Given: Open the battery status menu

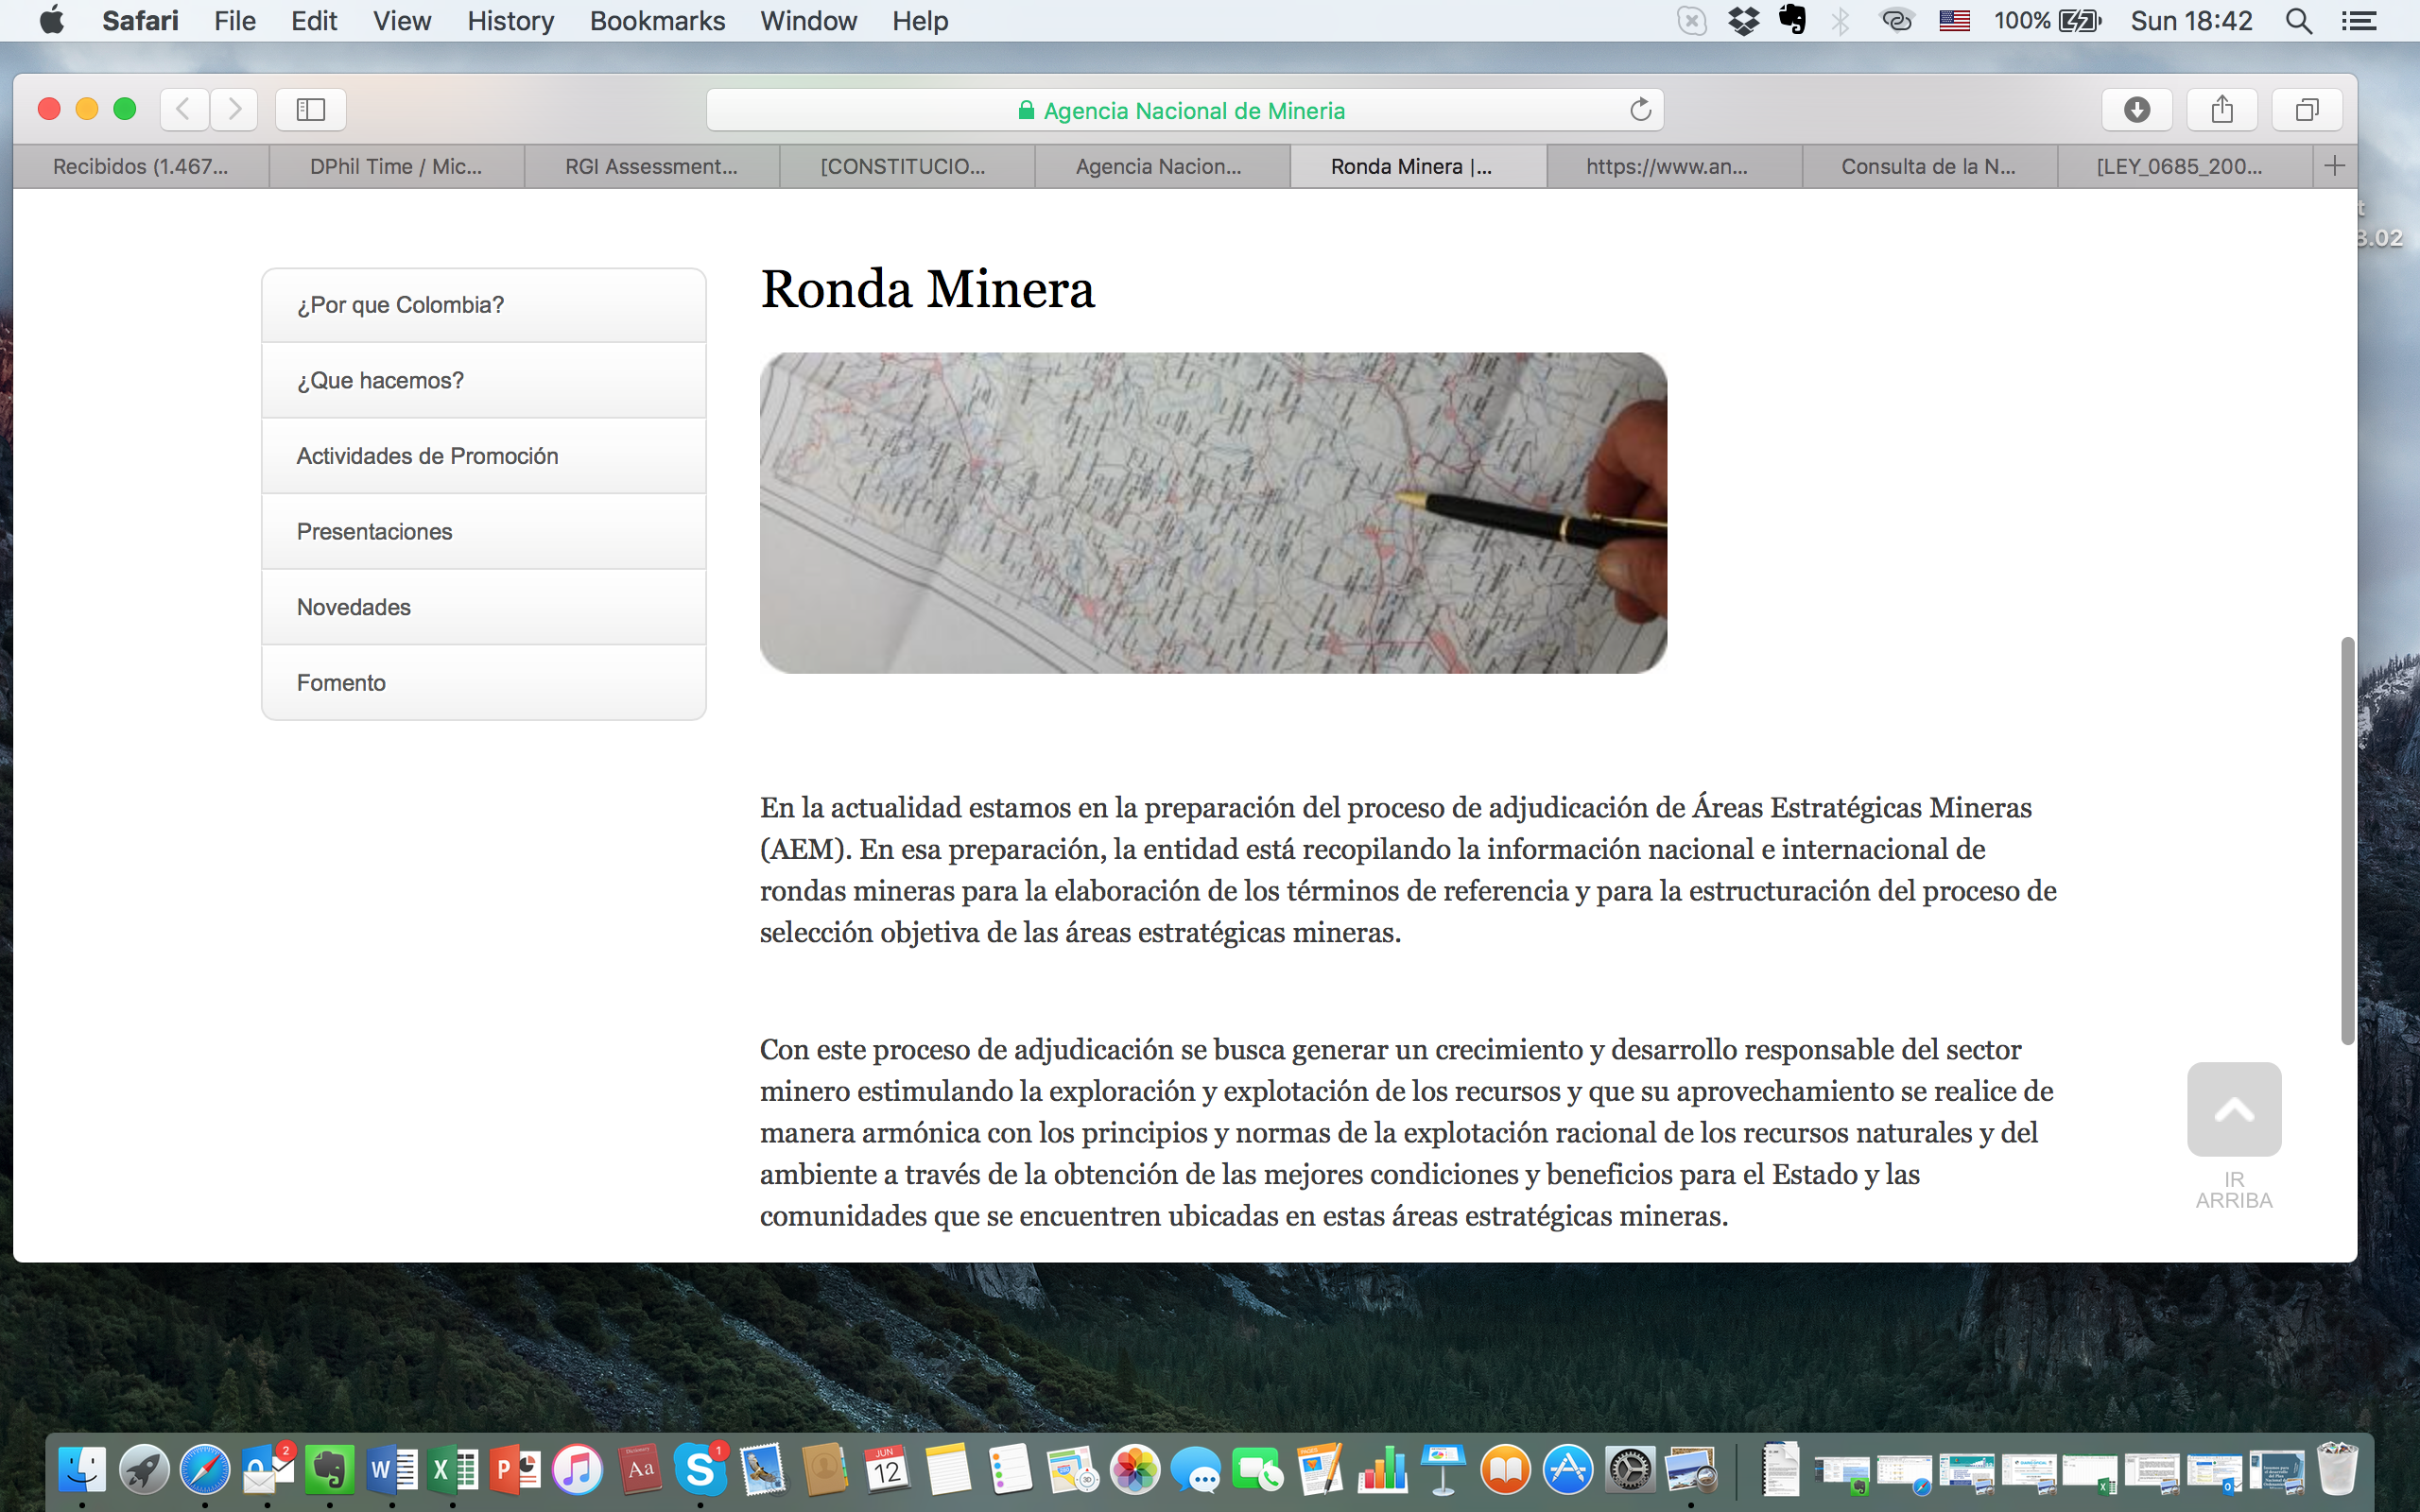Looking at the screenshot, I should point(2048,20).
